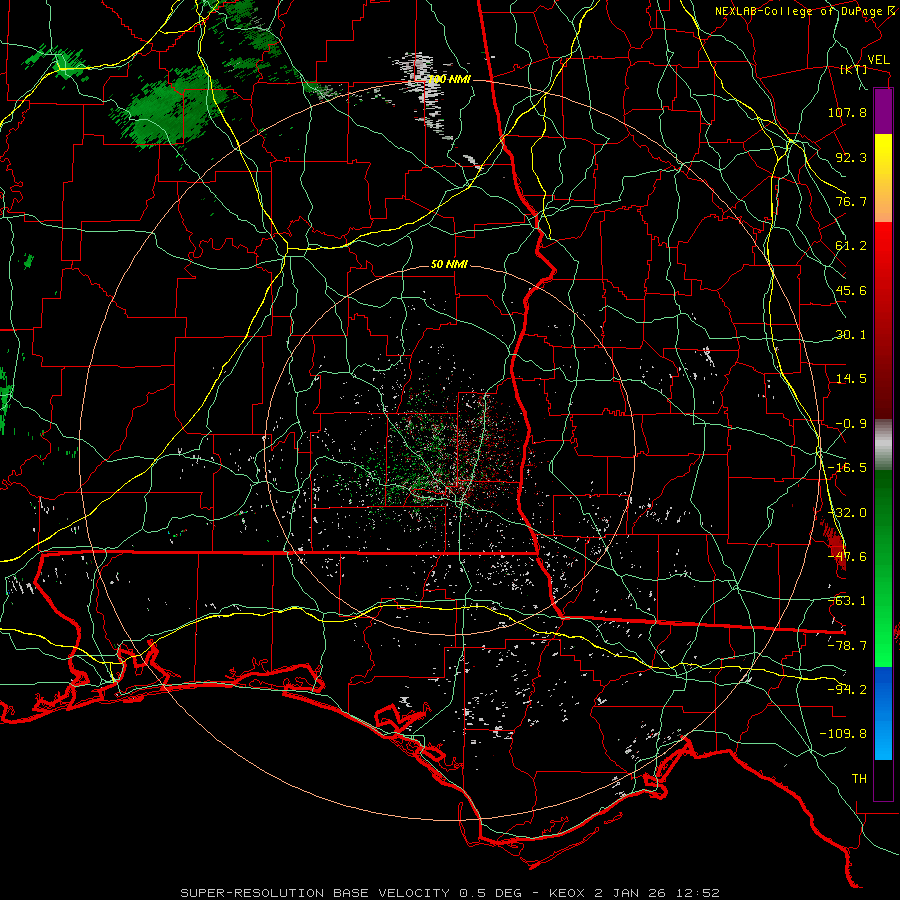
Task: Click the TH legend label
Action: [x=859, y=779]
